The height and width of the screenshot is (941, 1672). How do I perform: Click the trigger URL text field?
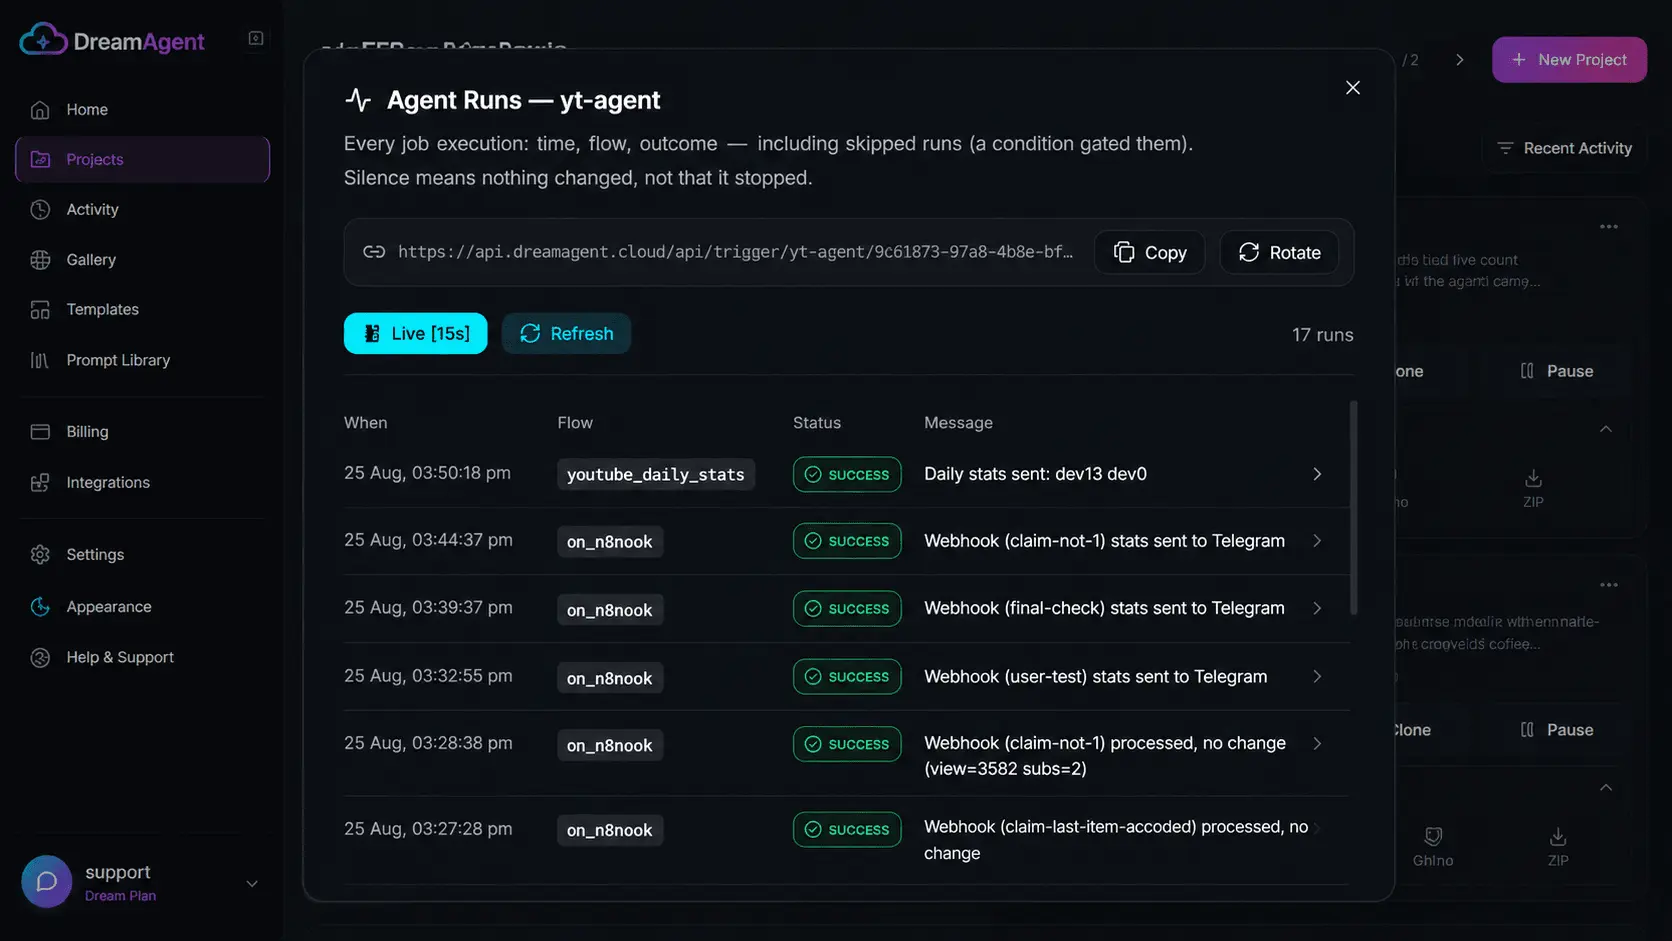coord(735,252)
